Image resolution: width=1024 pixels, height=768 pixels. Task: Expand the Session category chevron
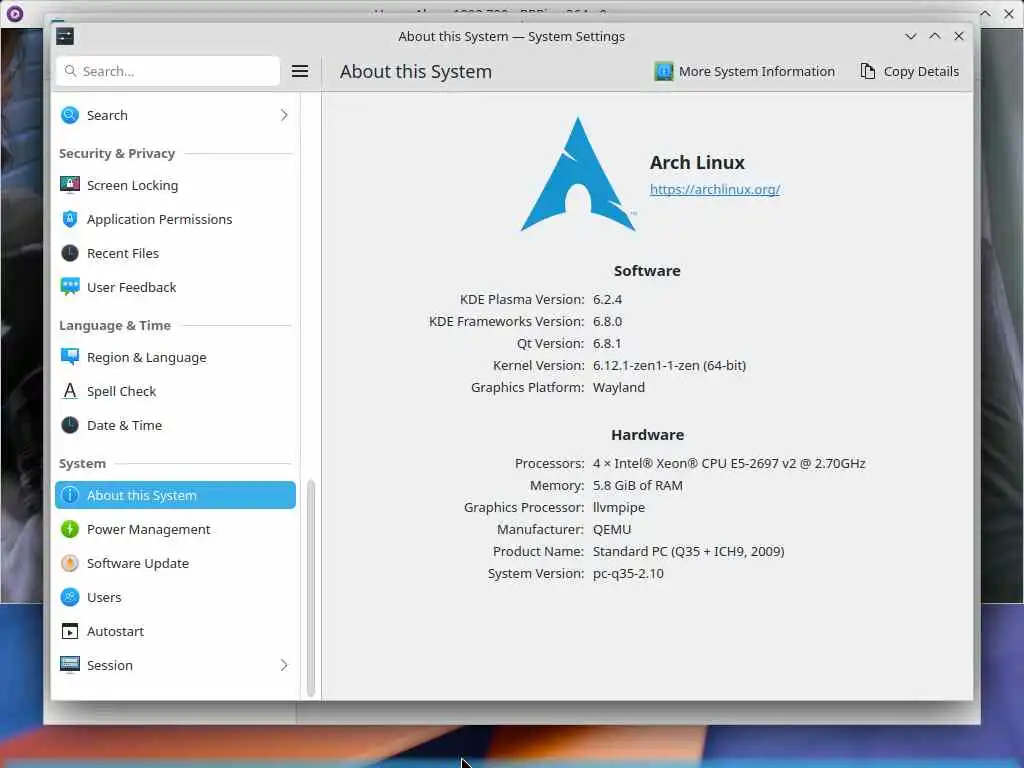click(284, 665)
